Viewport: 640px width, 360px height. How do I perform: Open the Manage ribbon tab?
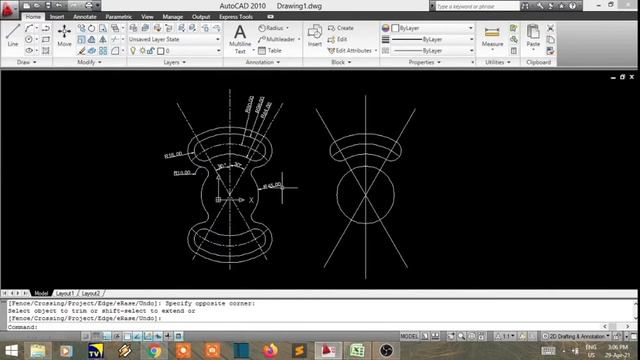pyautogui.click(x=173, y=17)
